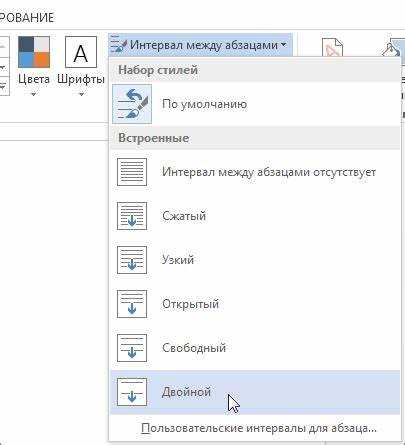Open the Colors theme palette icon
The image size is (405, 445).
click(x=34, y=52)
